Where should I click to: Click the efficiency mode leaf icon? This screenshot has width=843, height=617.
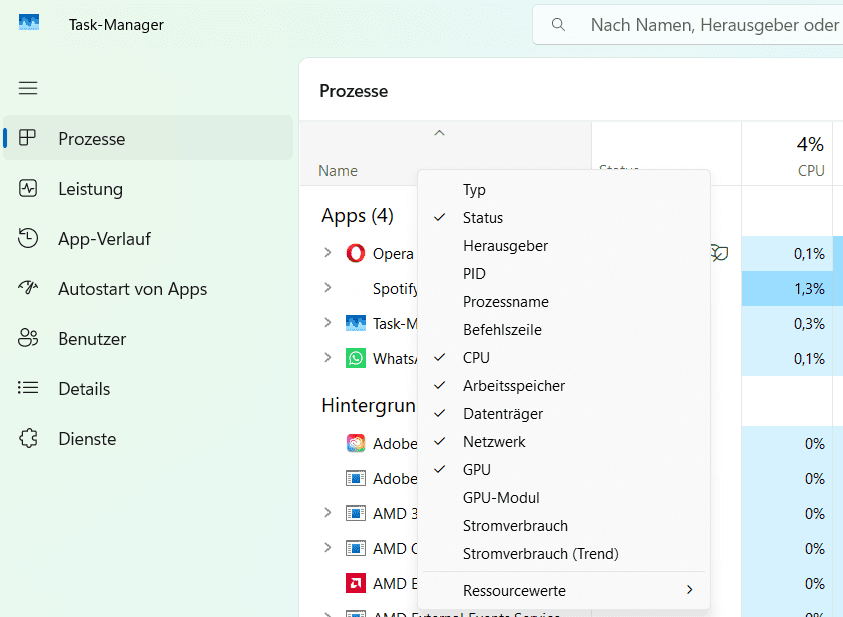coord(719,253)
